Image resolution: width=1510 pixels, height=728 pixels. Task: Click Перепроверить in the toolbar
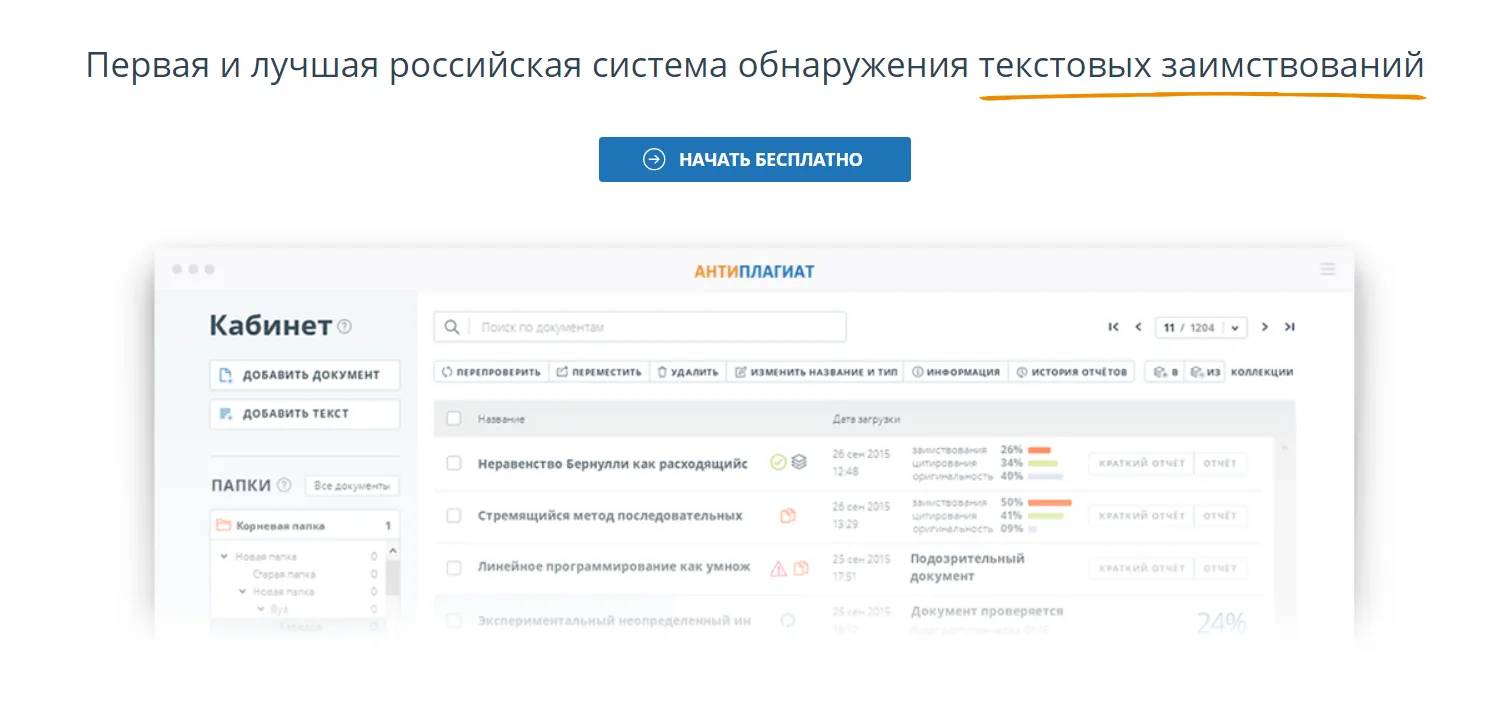point(491,372)
